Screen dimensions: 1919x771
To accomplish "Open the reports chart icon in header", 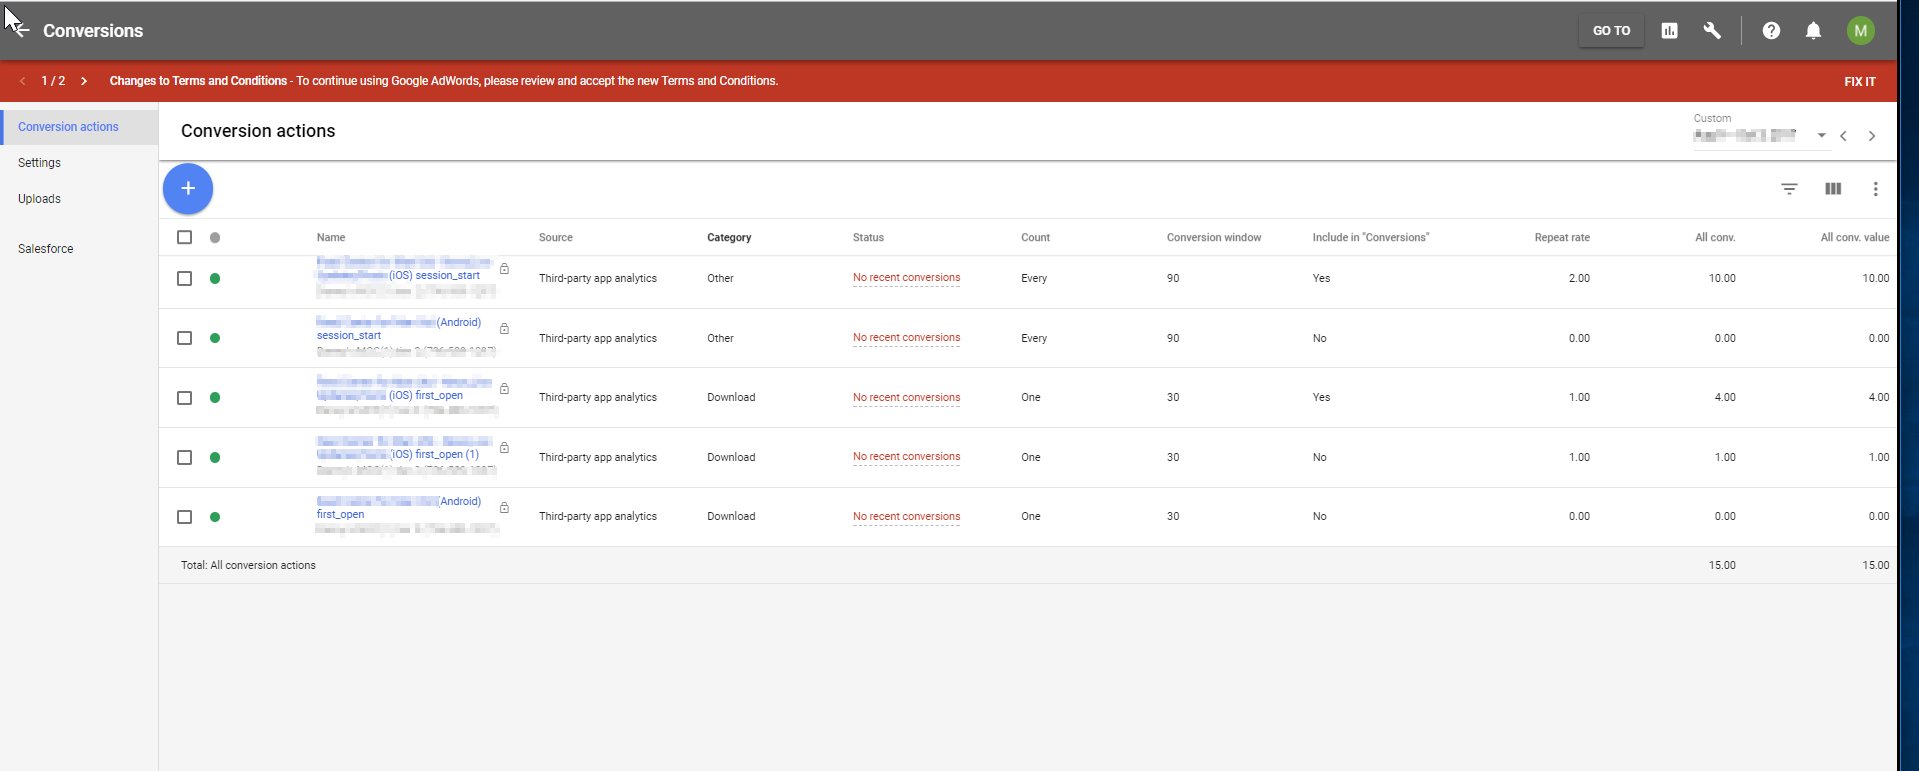I will click(1669, 31).
